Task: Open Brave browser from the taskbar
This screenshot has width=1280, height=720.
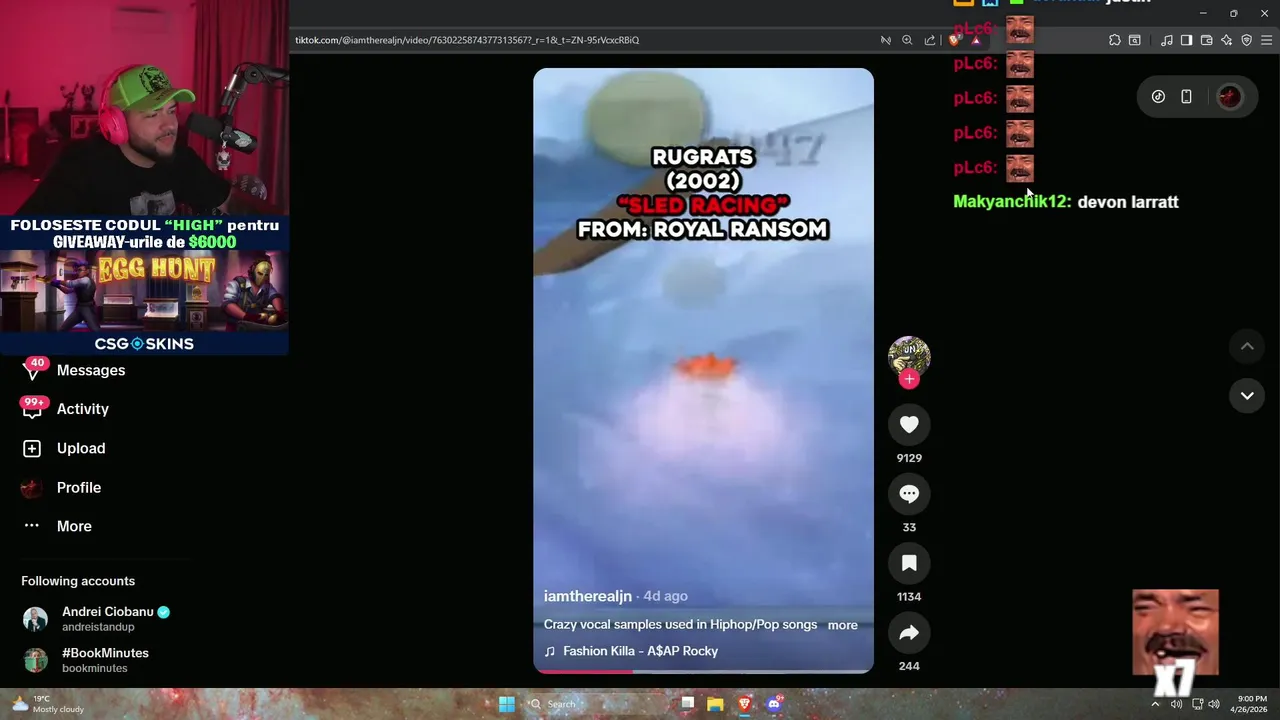Action: 744,704
